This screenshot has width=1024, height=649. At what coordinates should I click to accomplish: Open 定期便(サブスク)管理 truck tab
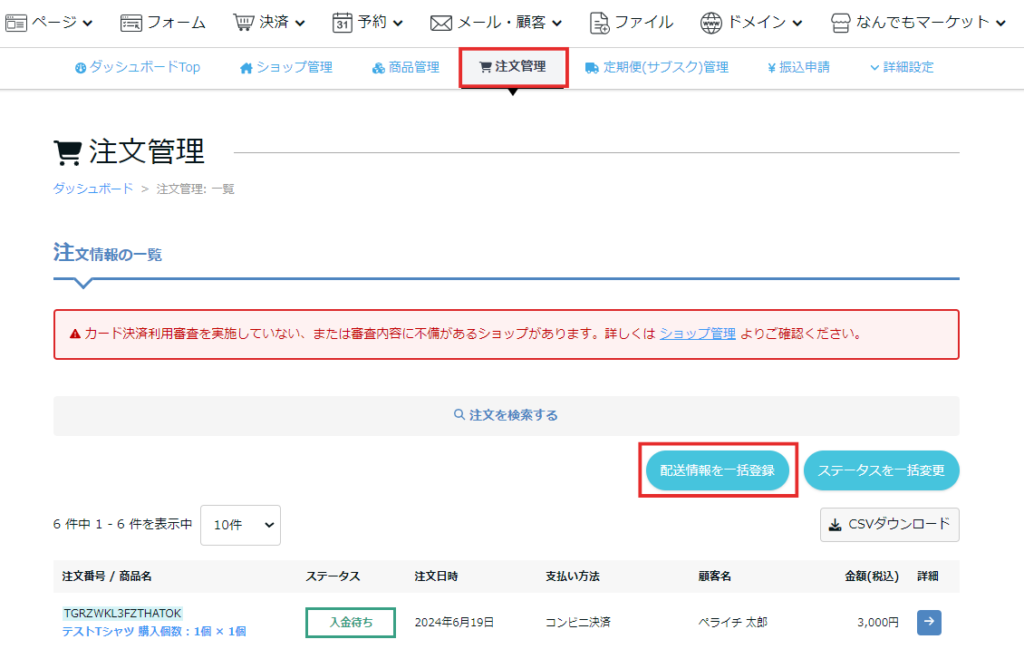pyautogui.click(x=657, y=67)
